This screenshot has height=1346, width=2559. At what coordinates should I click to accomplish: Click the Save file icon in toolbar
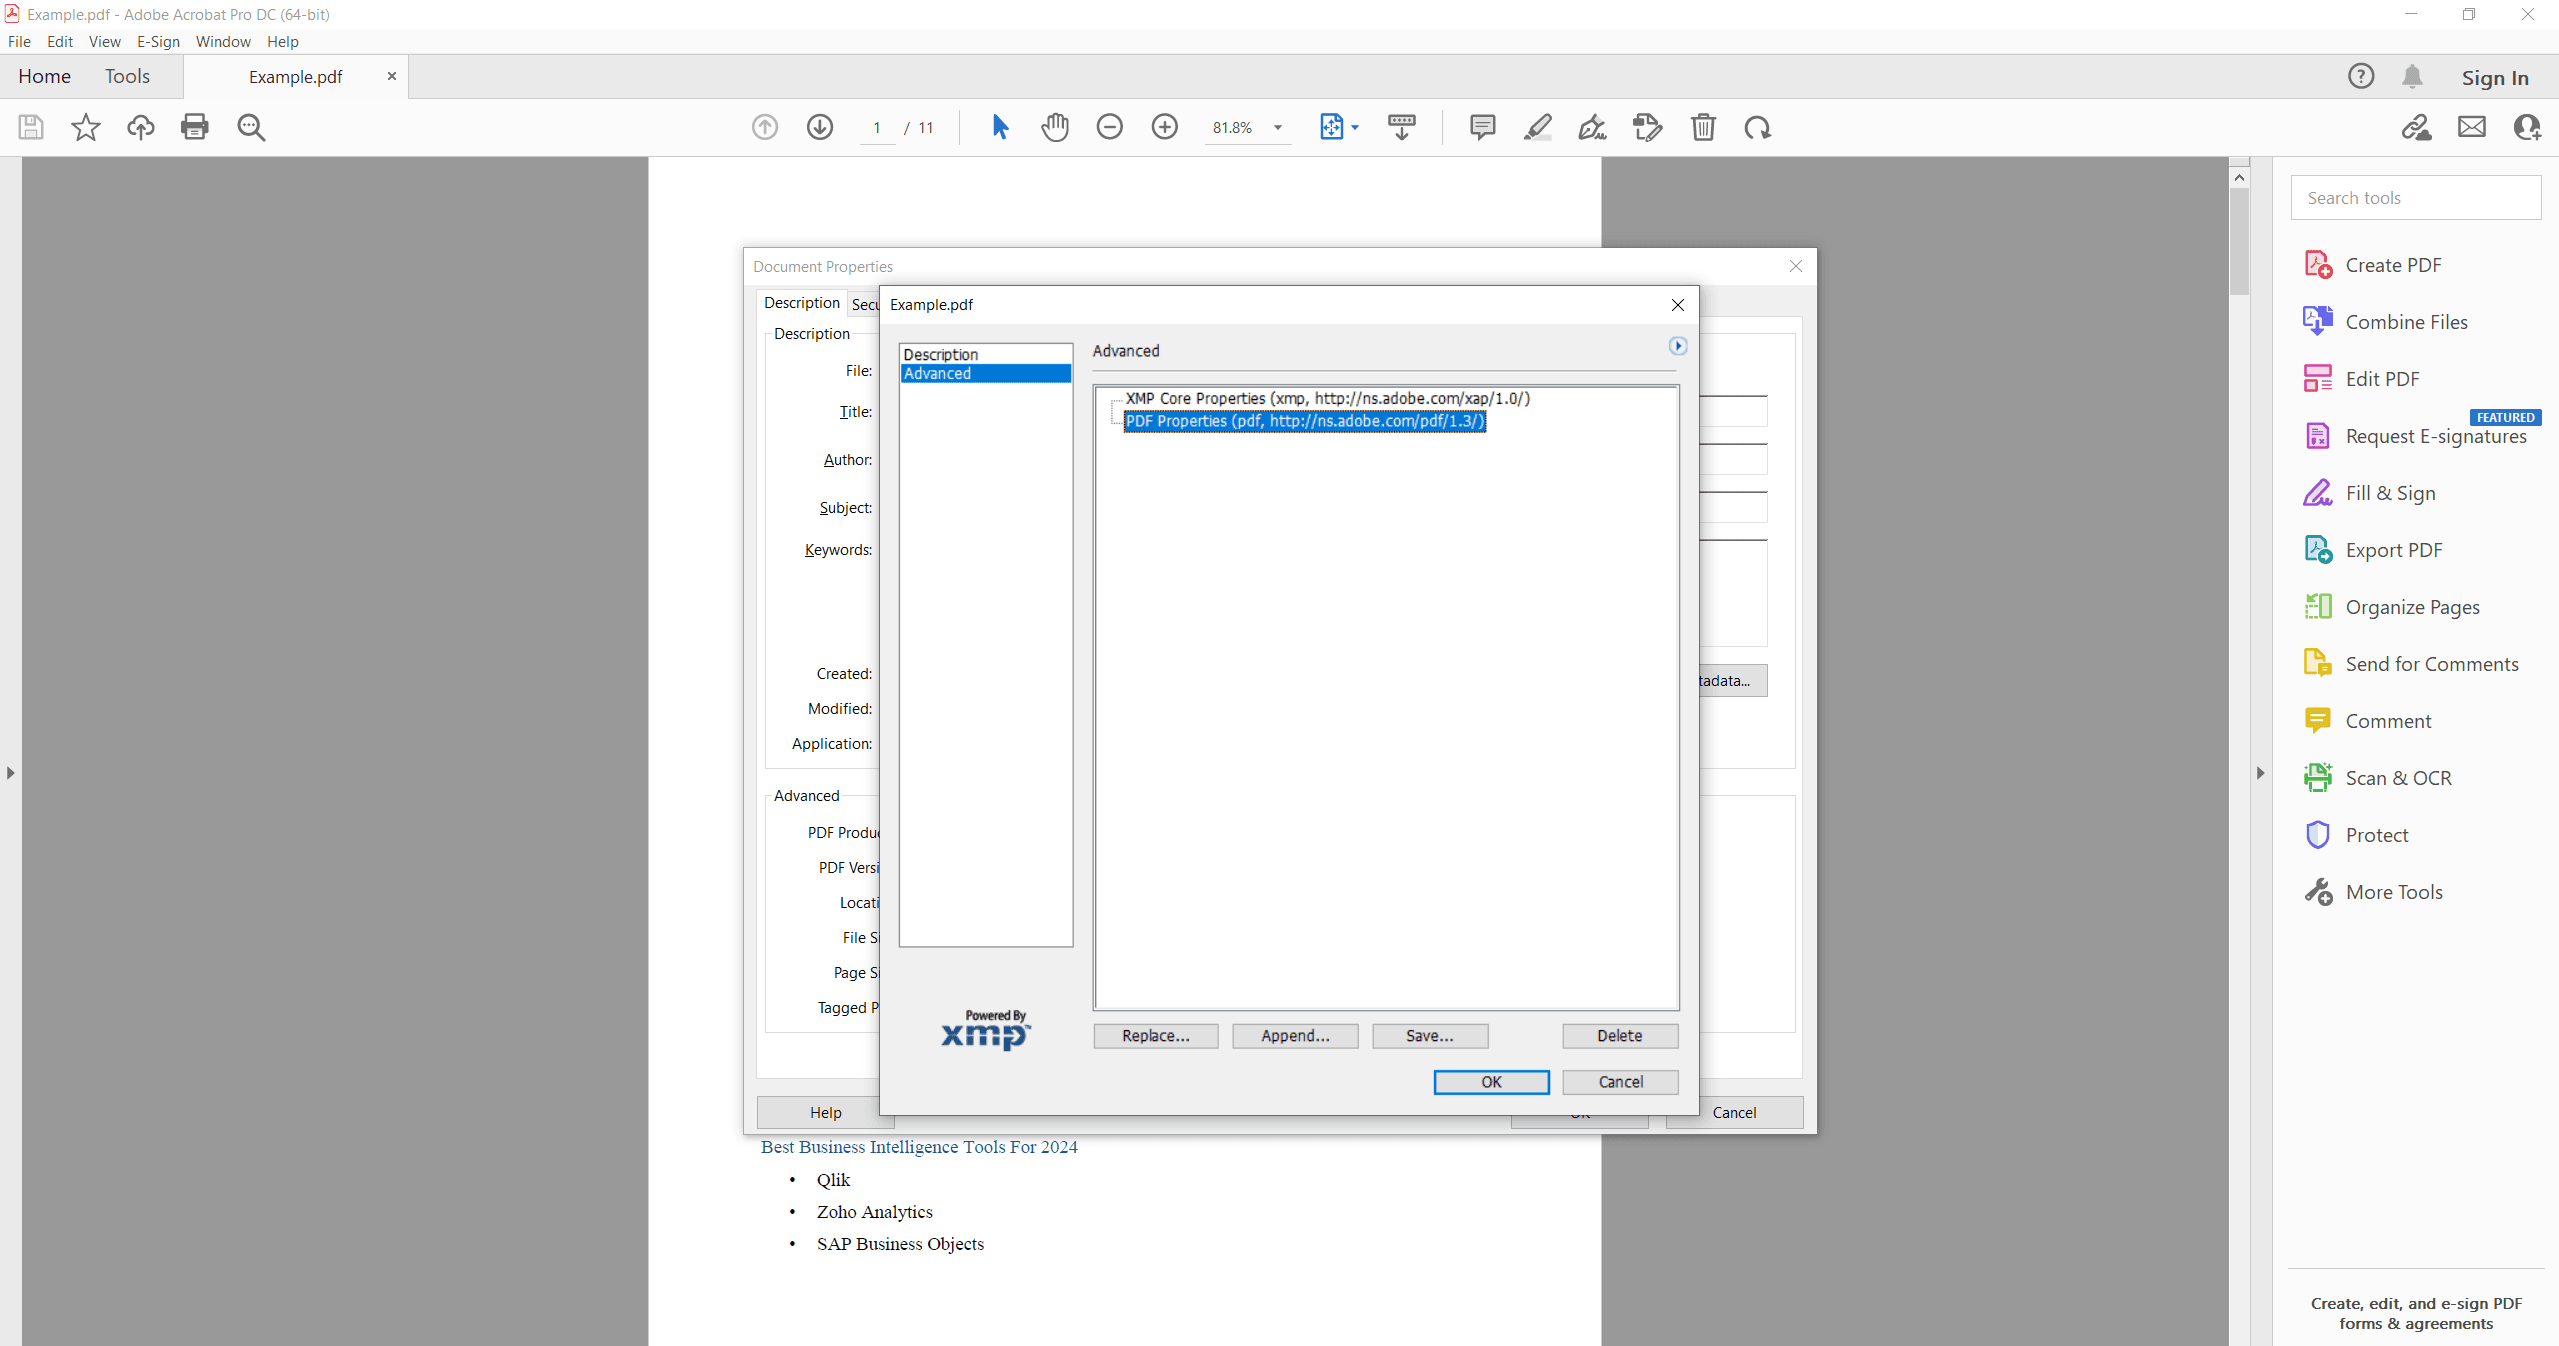click(x=31, y=127)
